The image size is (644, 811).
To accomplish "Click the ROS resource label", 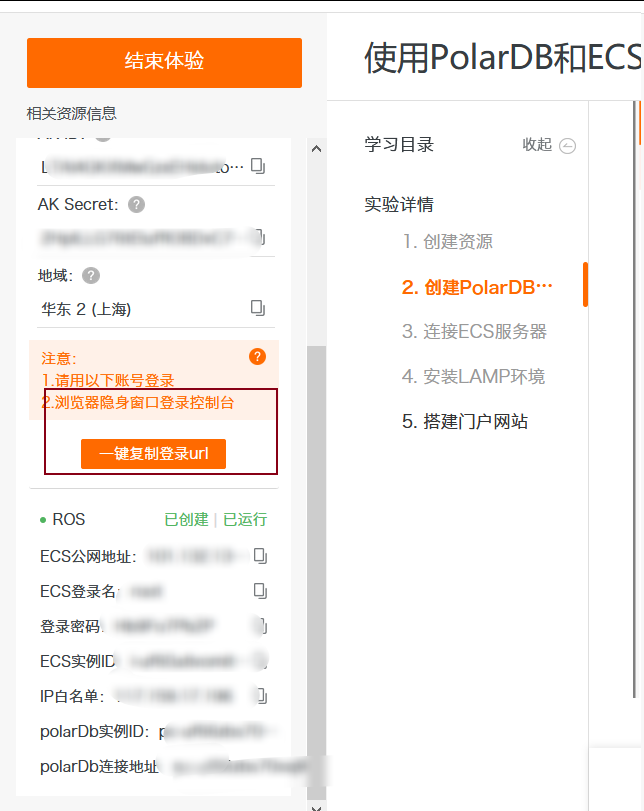I will [x=69, y=519].
